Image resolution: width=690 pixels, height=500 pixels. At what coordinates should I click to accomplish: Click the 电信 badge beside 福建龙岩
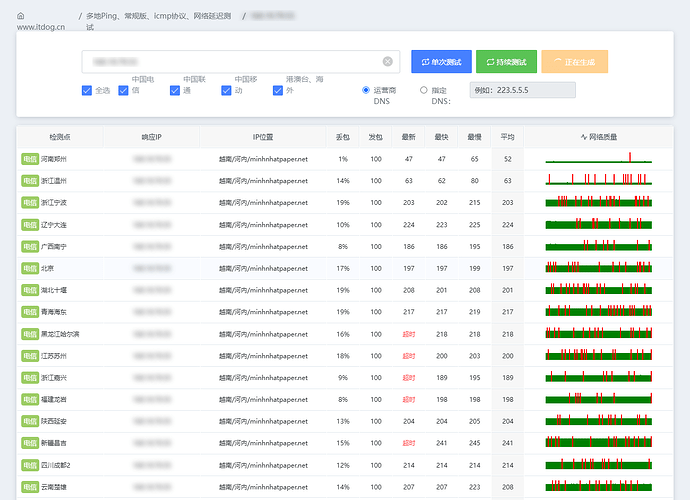(x=30, y=400)
